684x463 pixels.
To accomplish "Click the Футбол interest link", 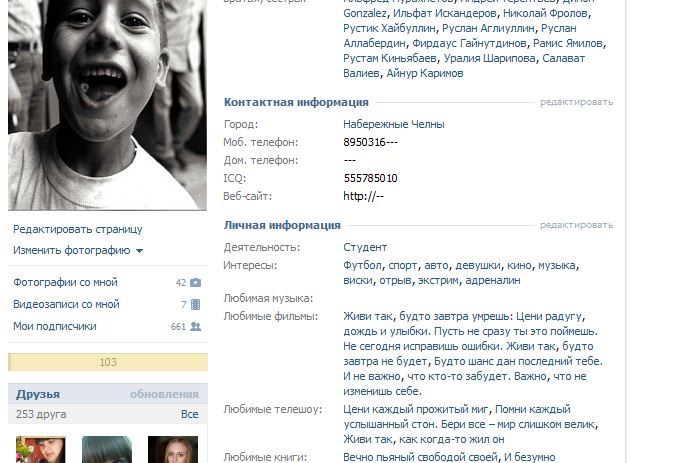I will 362,265.
